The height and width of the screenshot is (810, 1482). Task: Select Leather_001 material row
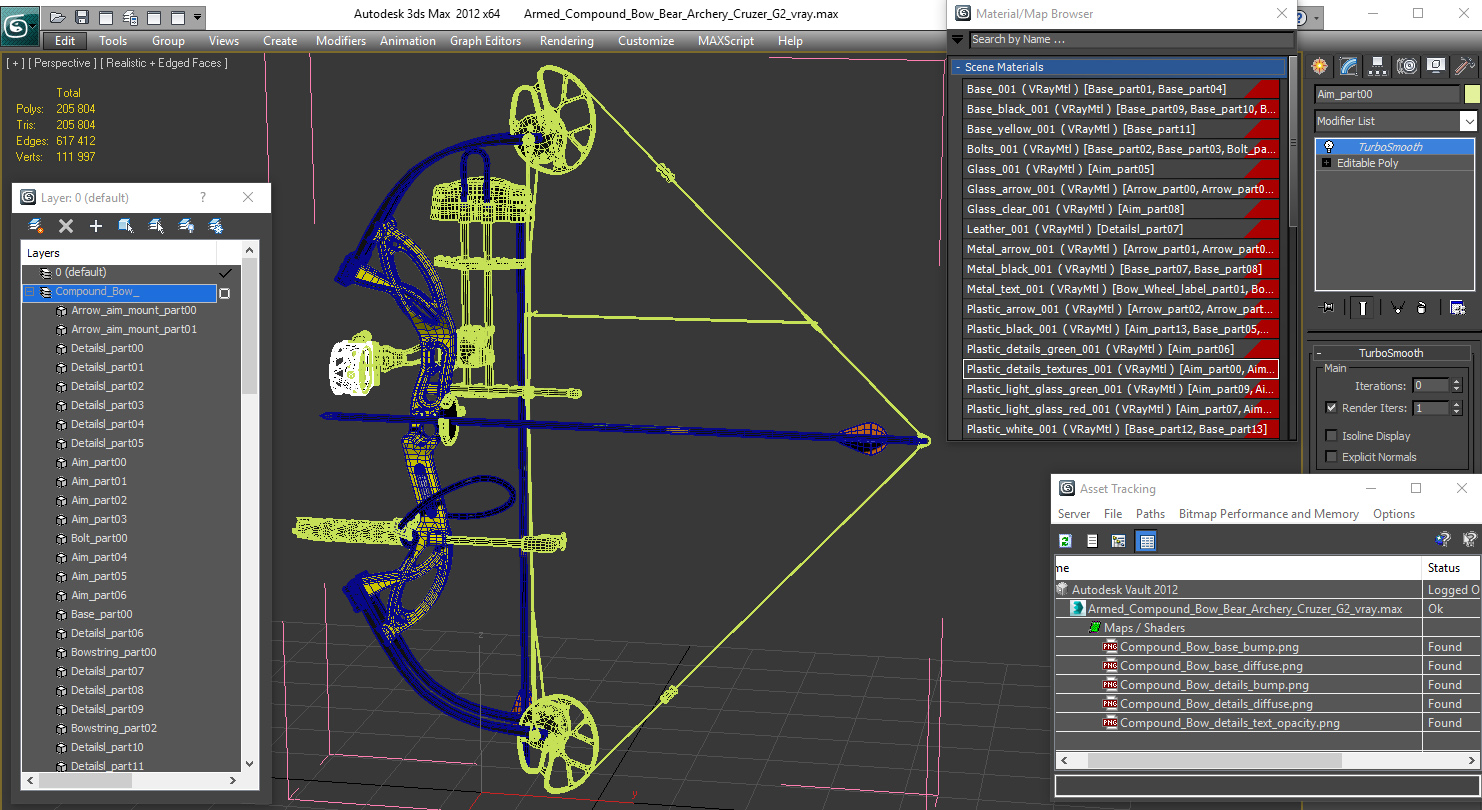(1121, 229)
